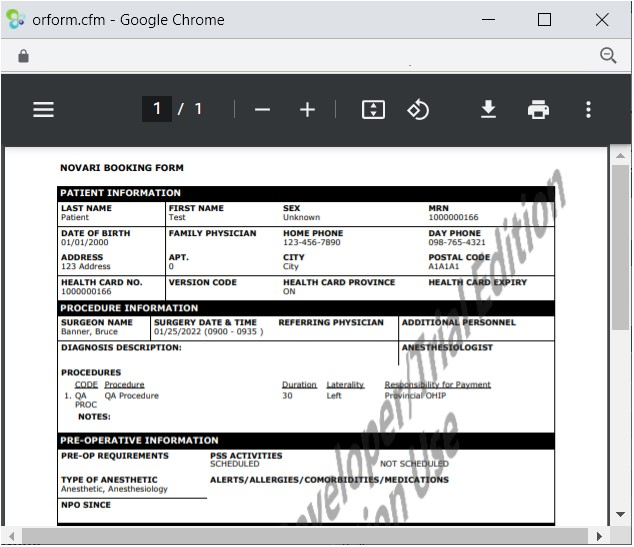This screenshot has width=634, height=547.
Task: Click the PSS ACTIVITIES label
Action: coord(246,456)
